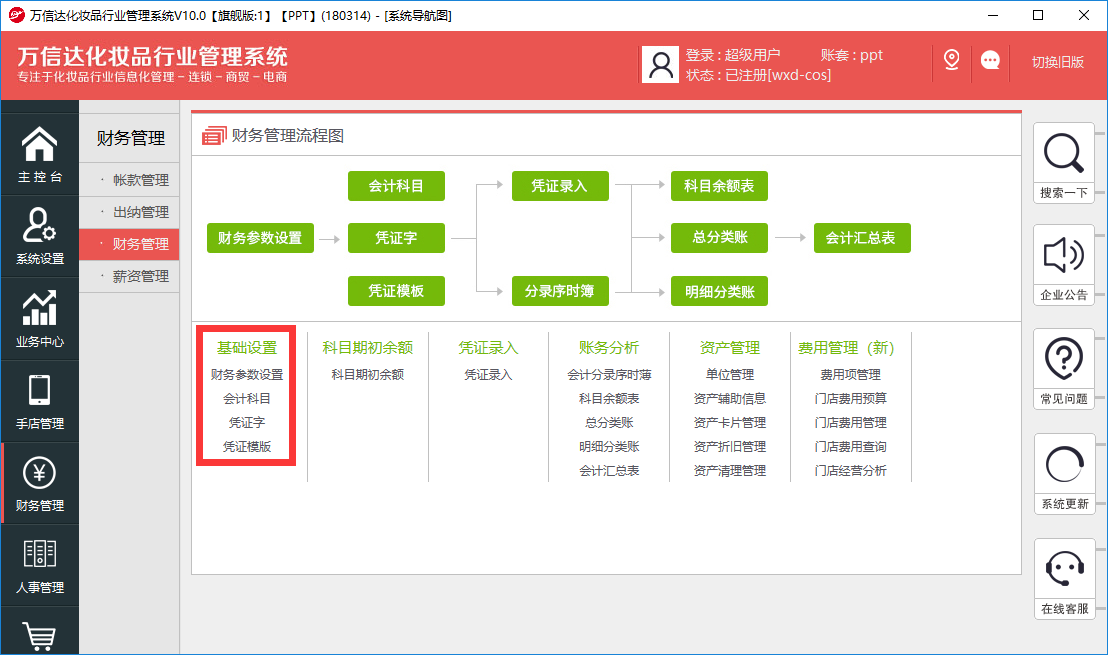
Task: Click the green 科目余额表 flow button
Action: tap(719, 186)
